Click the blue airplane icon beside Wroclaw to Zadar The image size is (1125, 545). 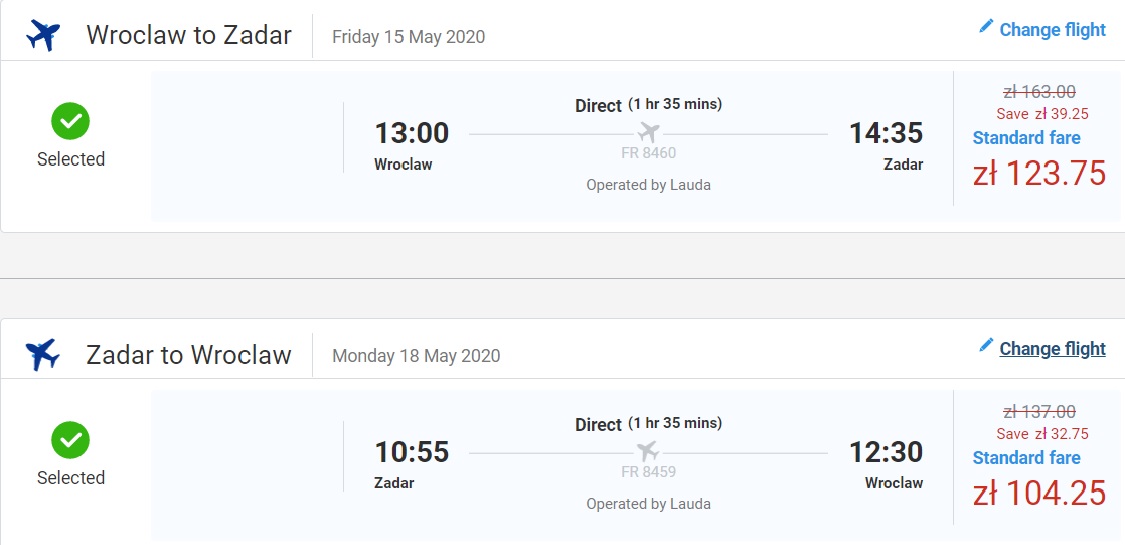click(x=43, y=35)
